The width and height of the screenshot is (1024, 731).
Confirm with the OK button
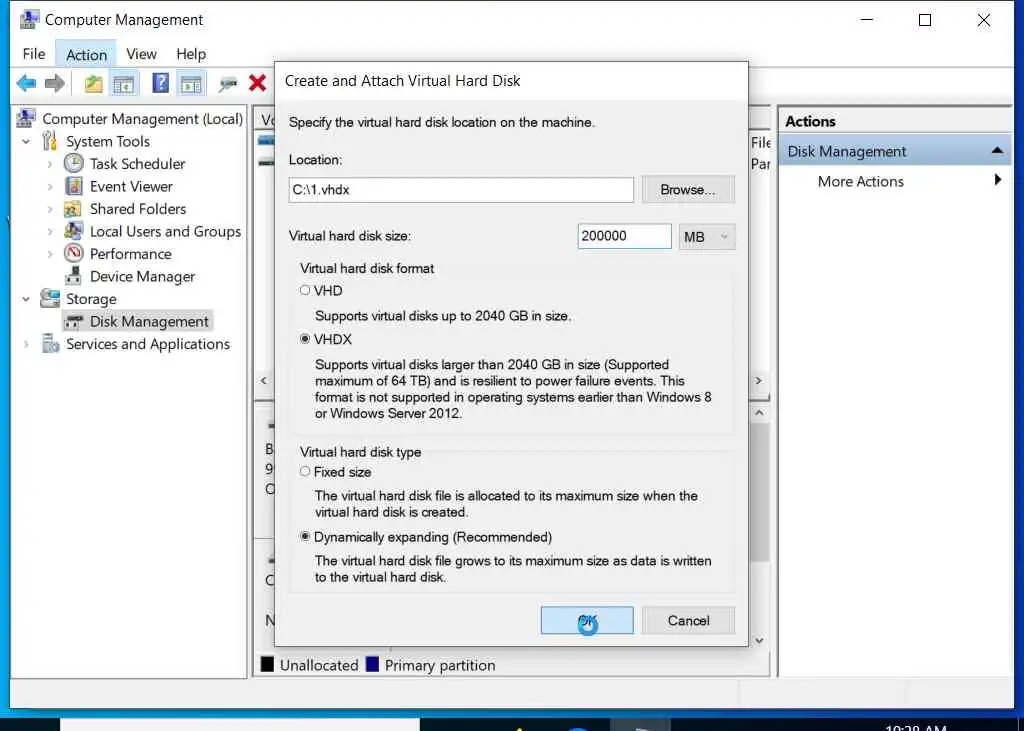[586, 620]
